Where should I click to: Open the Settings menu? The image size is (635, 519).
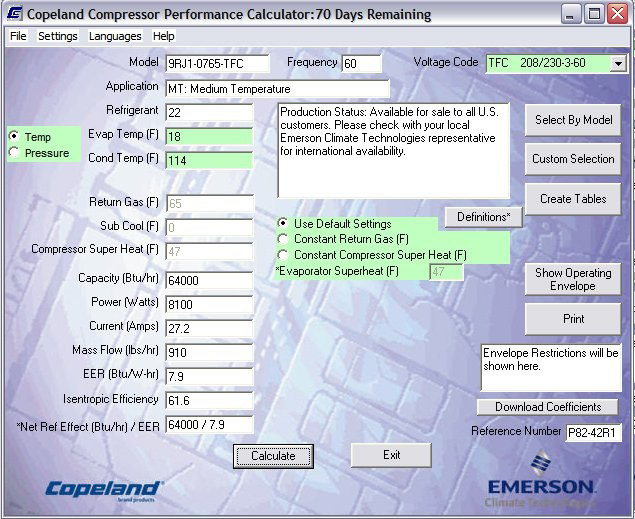tap(58, 36)
